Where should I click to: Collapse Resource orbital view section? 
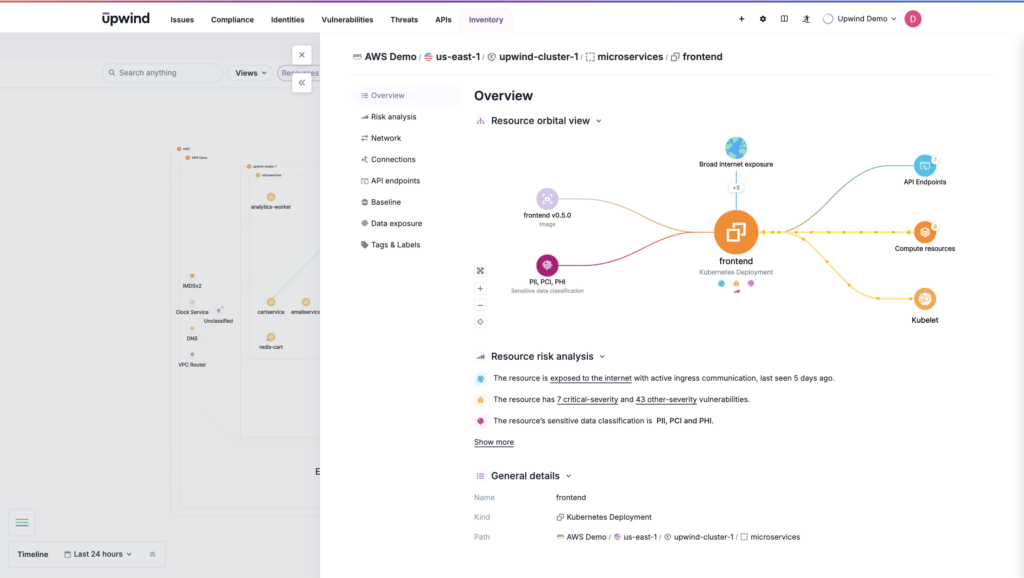598,121
